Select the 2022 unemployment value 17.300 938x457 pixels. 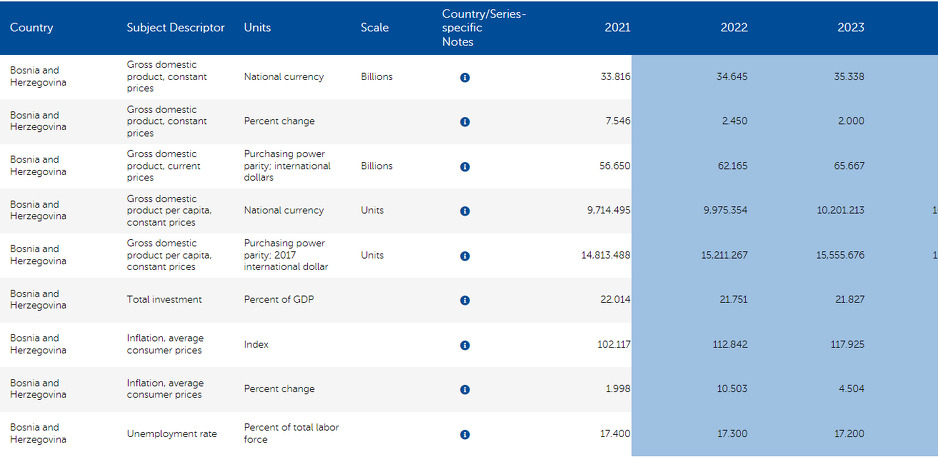(x=732, y=434)
